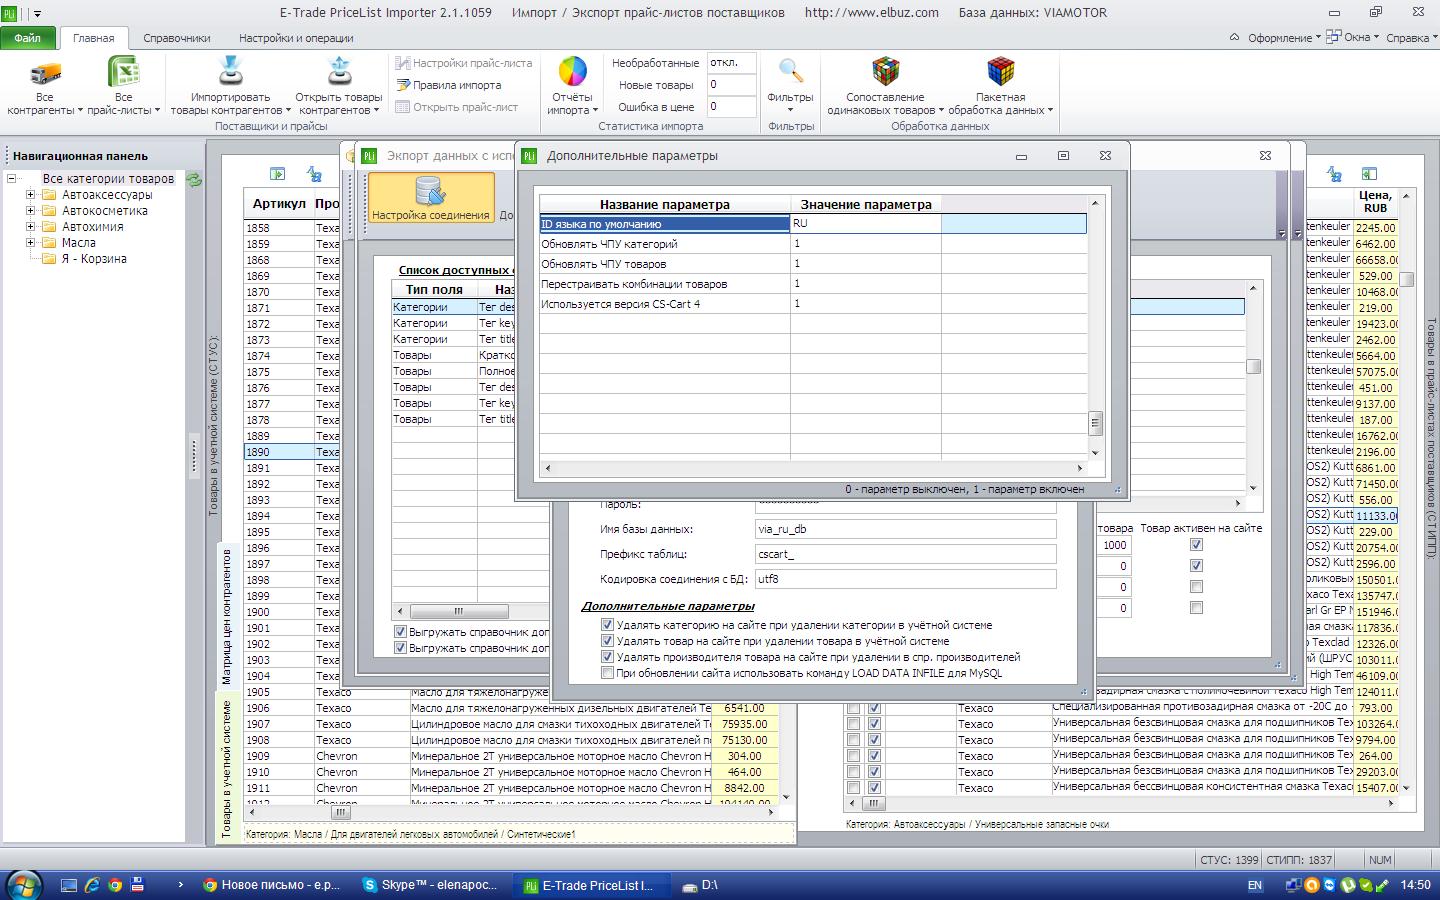Enable 'использовать команду LOAD DATA INFILE' checkbox
Viewport: 1440px width, 900px height.
[607, 673]
